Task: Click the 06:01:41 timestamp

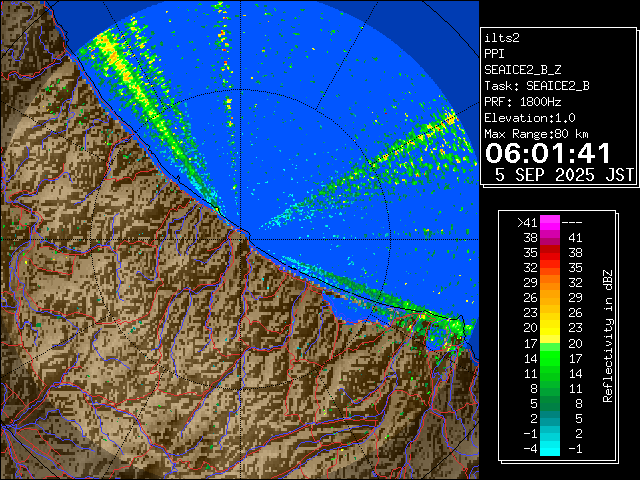Action: tap(548, 153)
